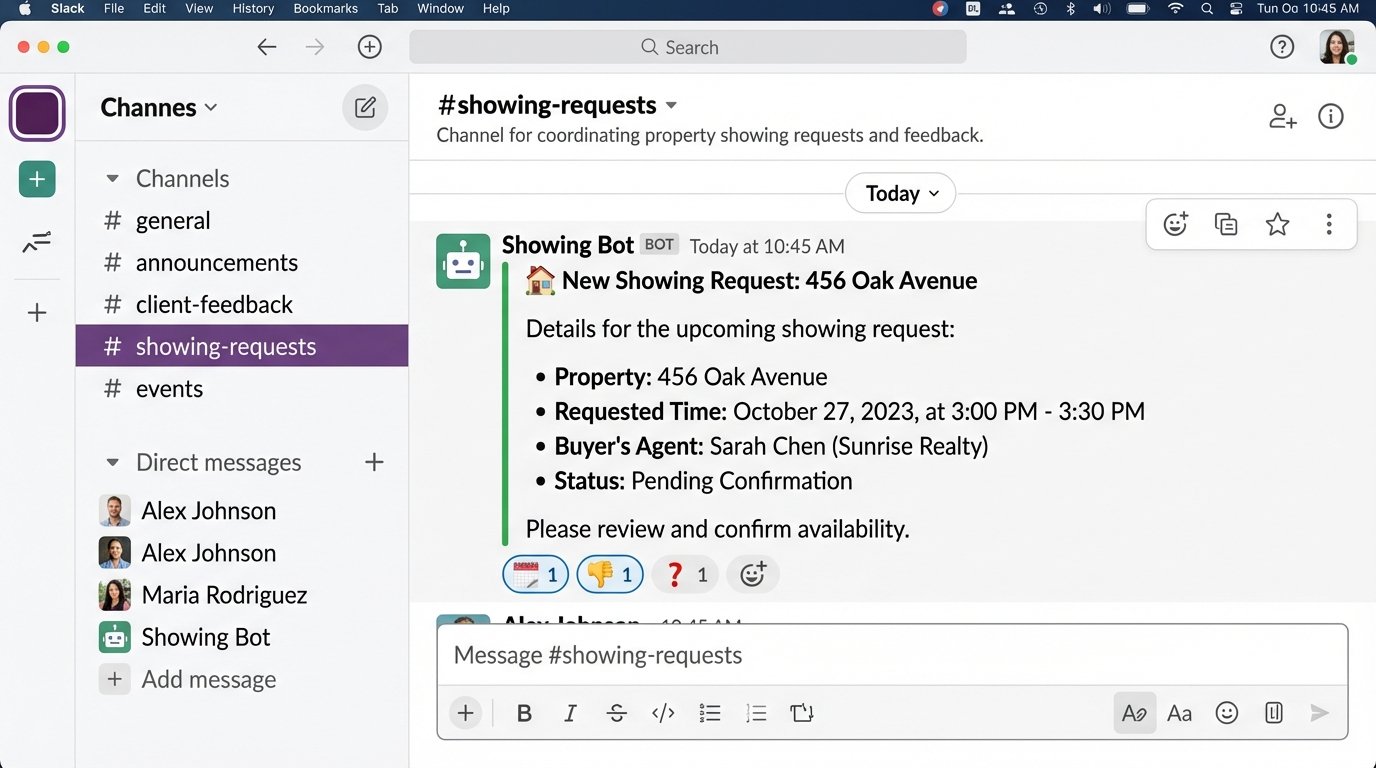
Task: Click the thumbs-down reaction pill
Action: [x=609, y=574]
